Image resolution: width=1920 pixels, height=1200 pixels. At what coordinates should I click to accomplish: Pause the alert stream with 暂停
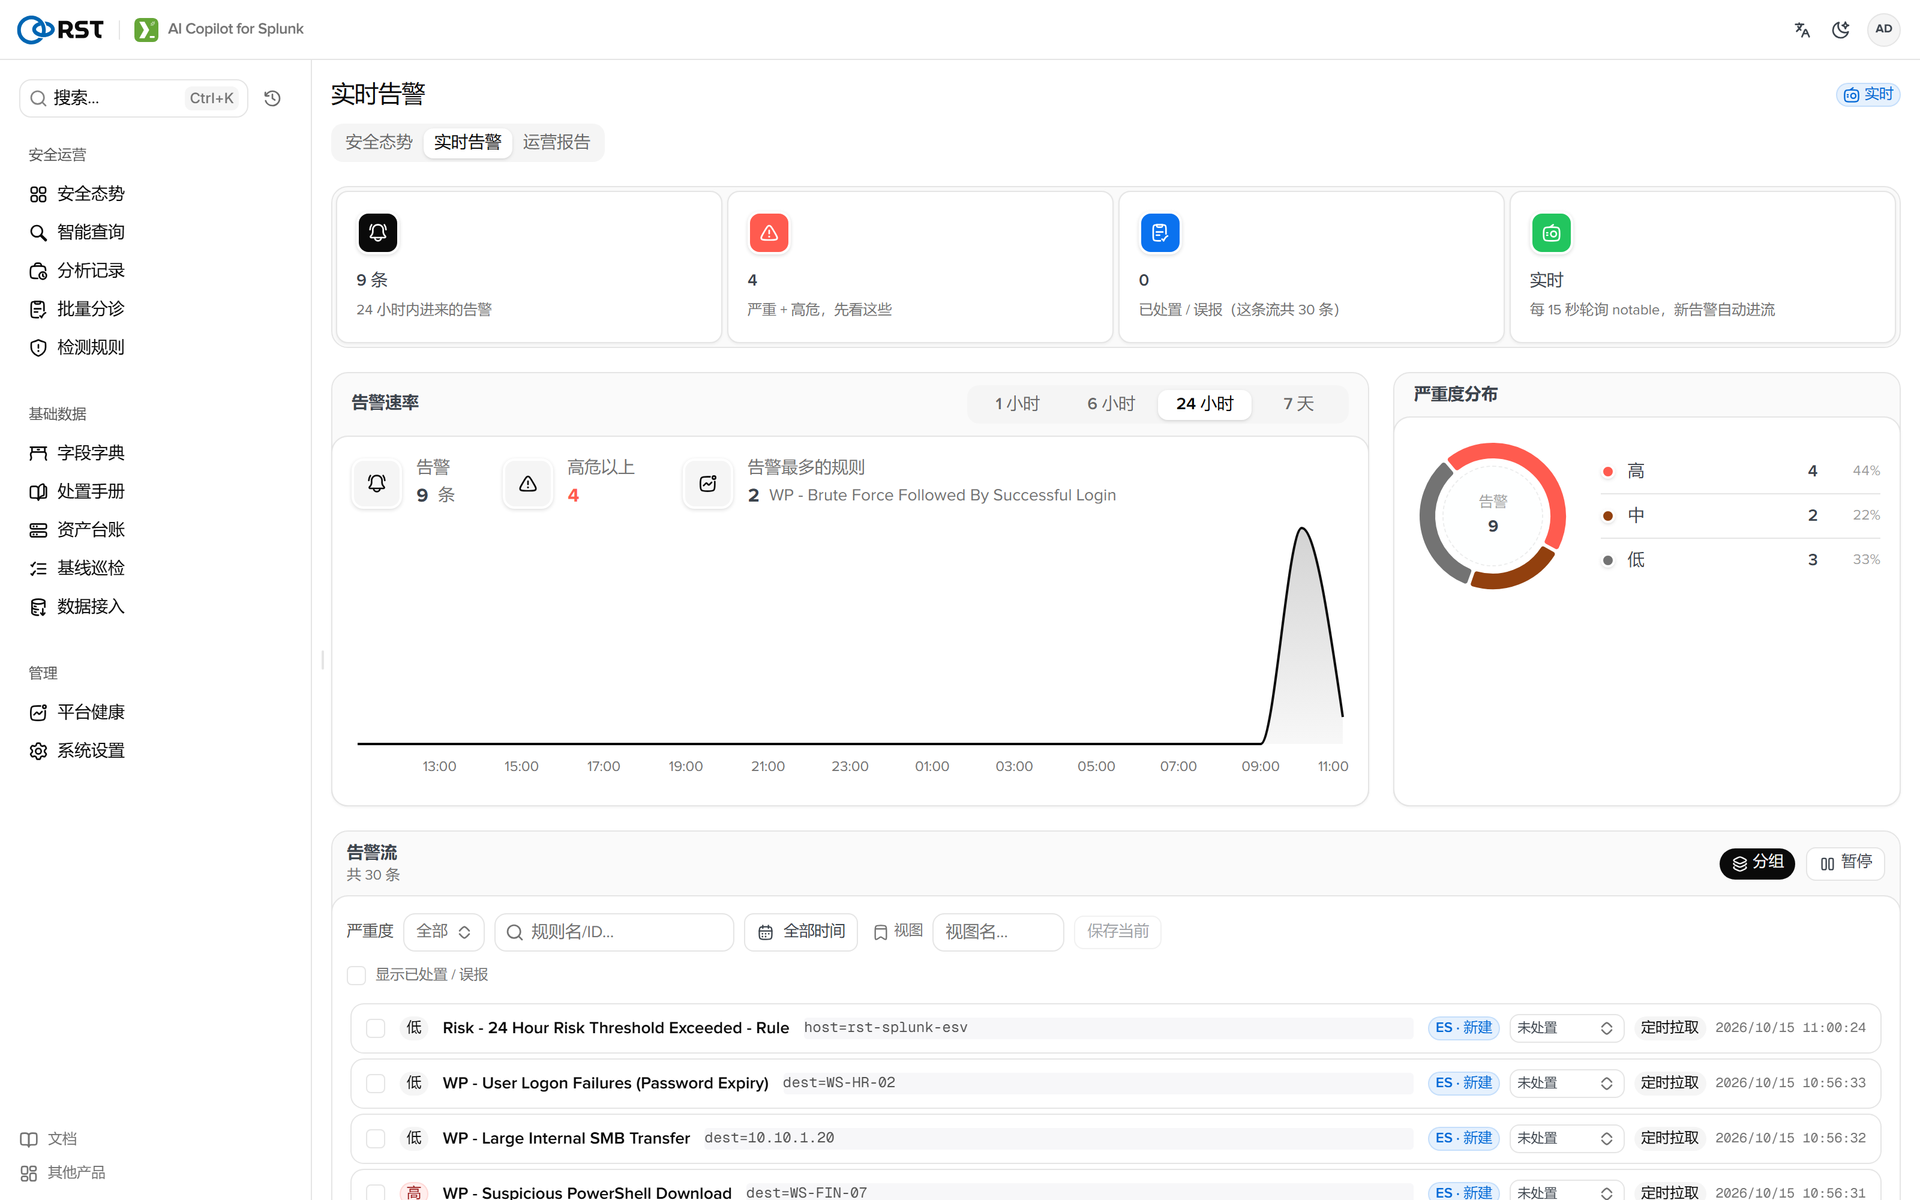(1846, 863)
